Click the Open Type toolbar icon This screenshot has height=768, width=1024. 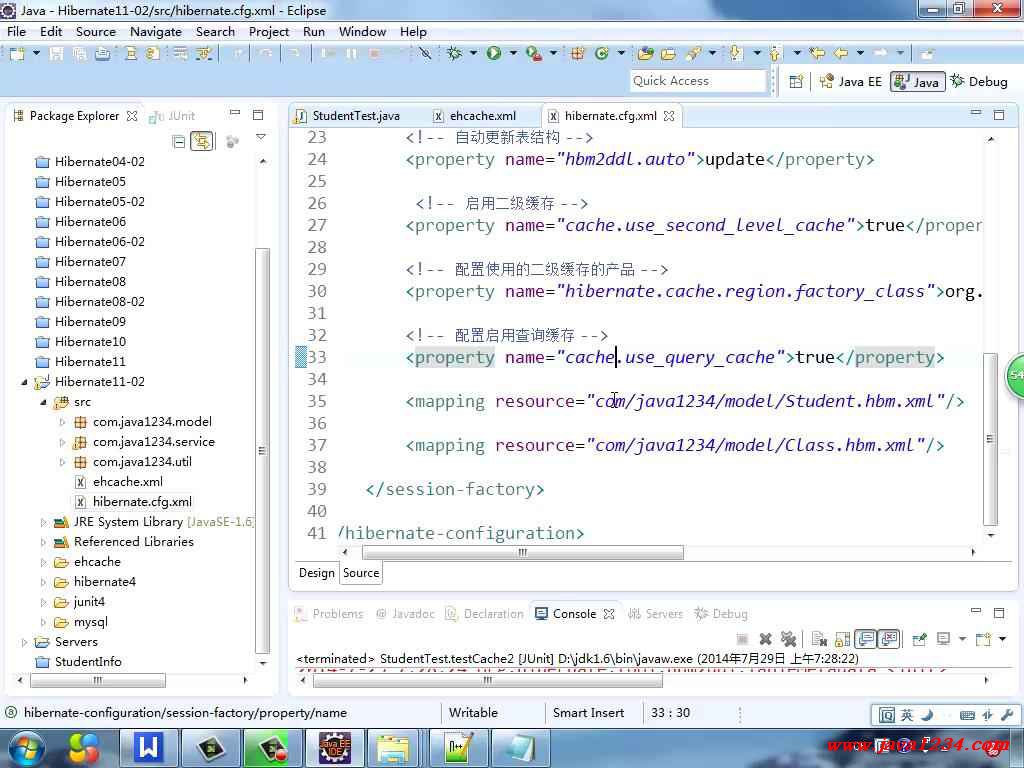[646, 54]
